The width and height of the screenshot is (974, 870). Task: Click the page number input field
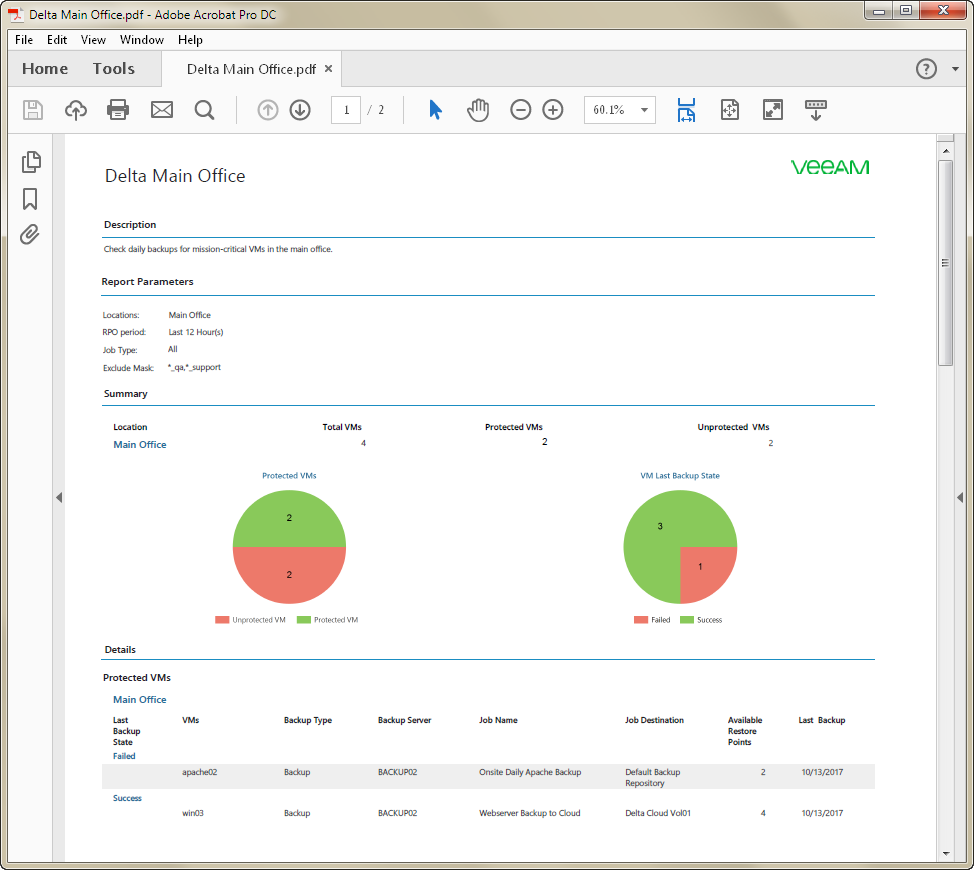(x=346, y=110)
